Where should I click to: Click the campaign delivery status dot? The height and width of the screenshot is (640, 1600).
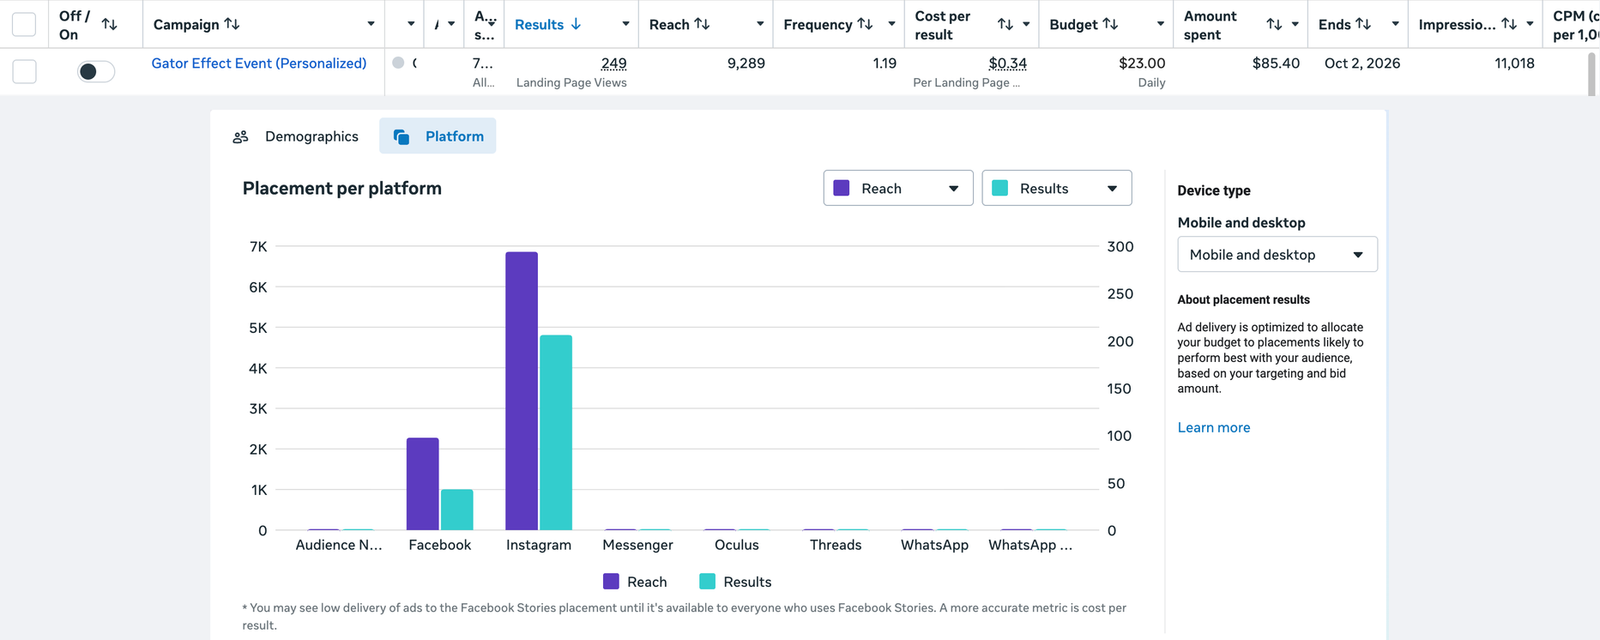tap(398, 63)
